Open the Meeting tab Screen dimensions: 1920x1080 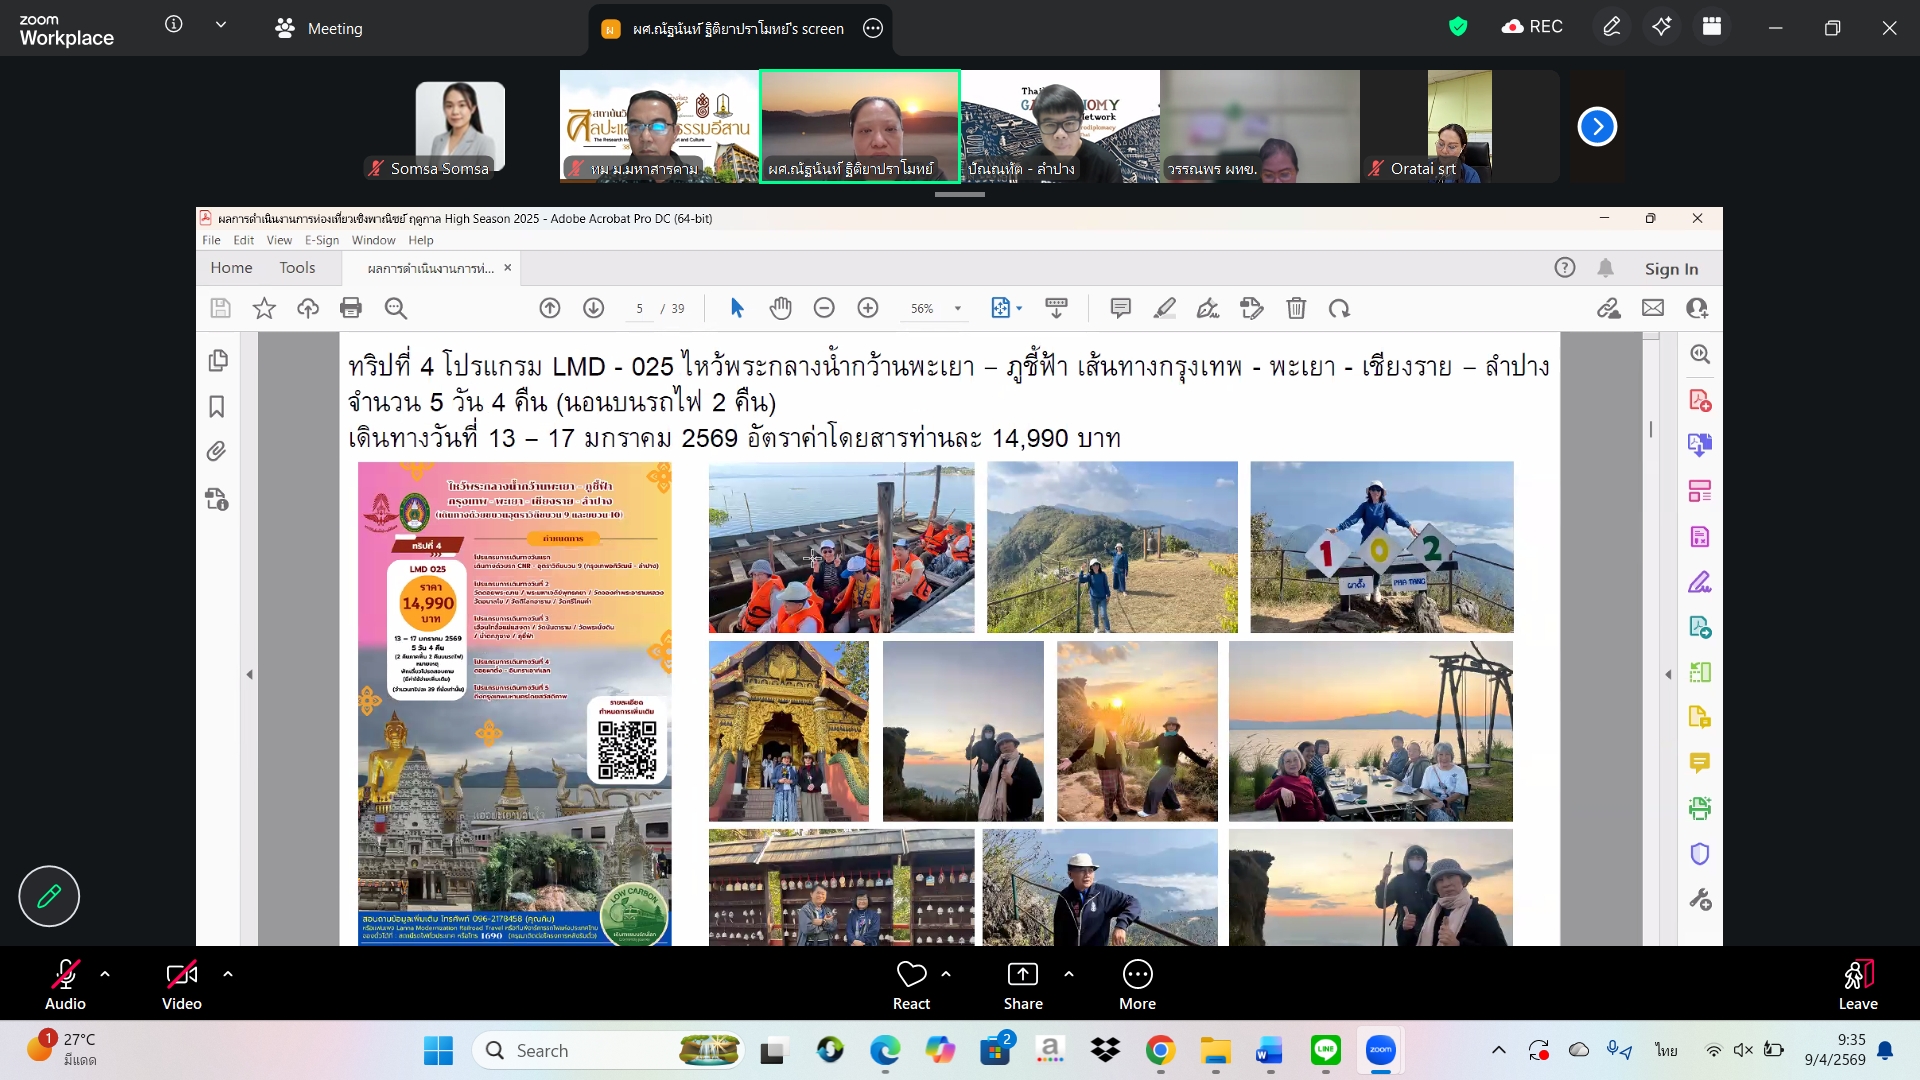pos(319,28)
